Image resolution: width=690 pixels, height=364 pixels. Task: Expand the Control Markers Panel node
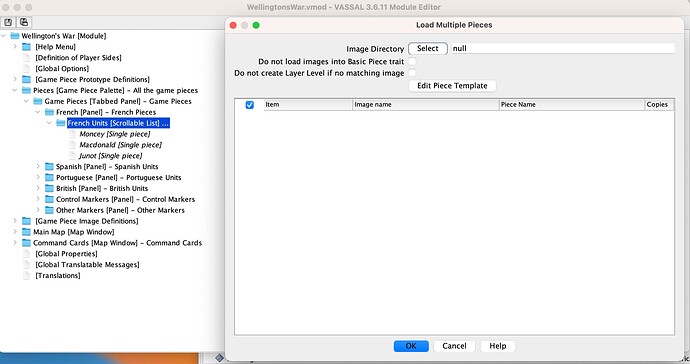point(38,199)
